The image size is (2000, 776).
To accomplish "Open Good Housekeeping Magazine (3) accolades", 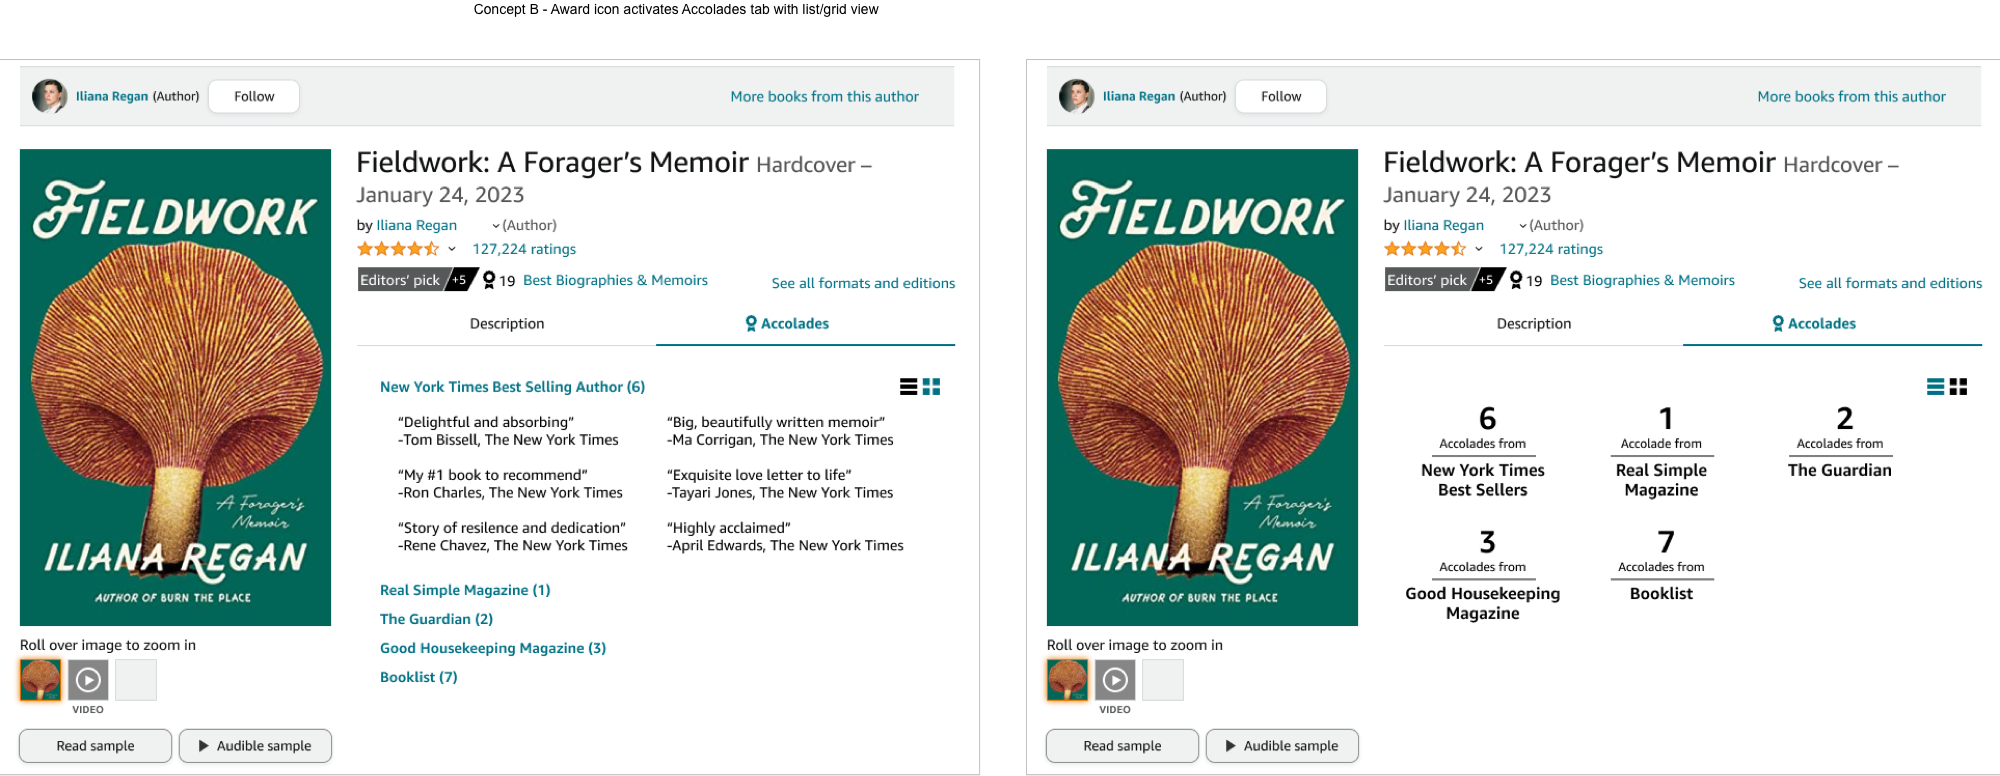I will (493, 648).
